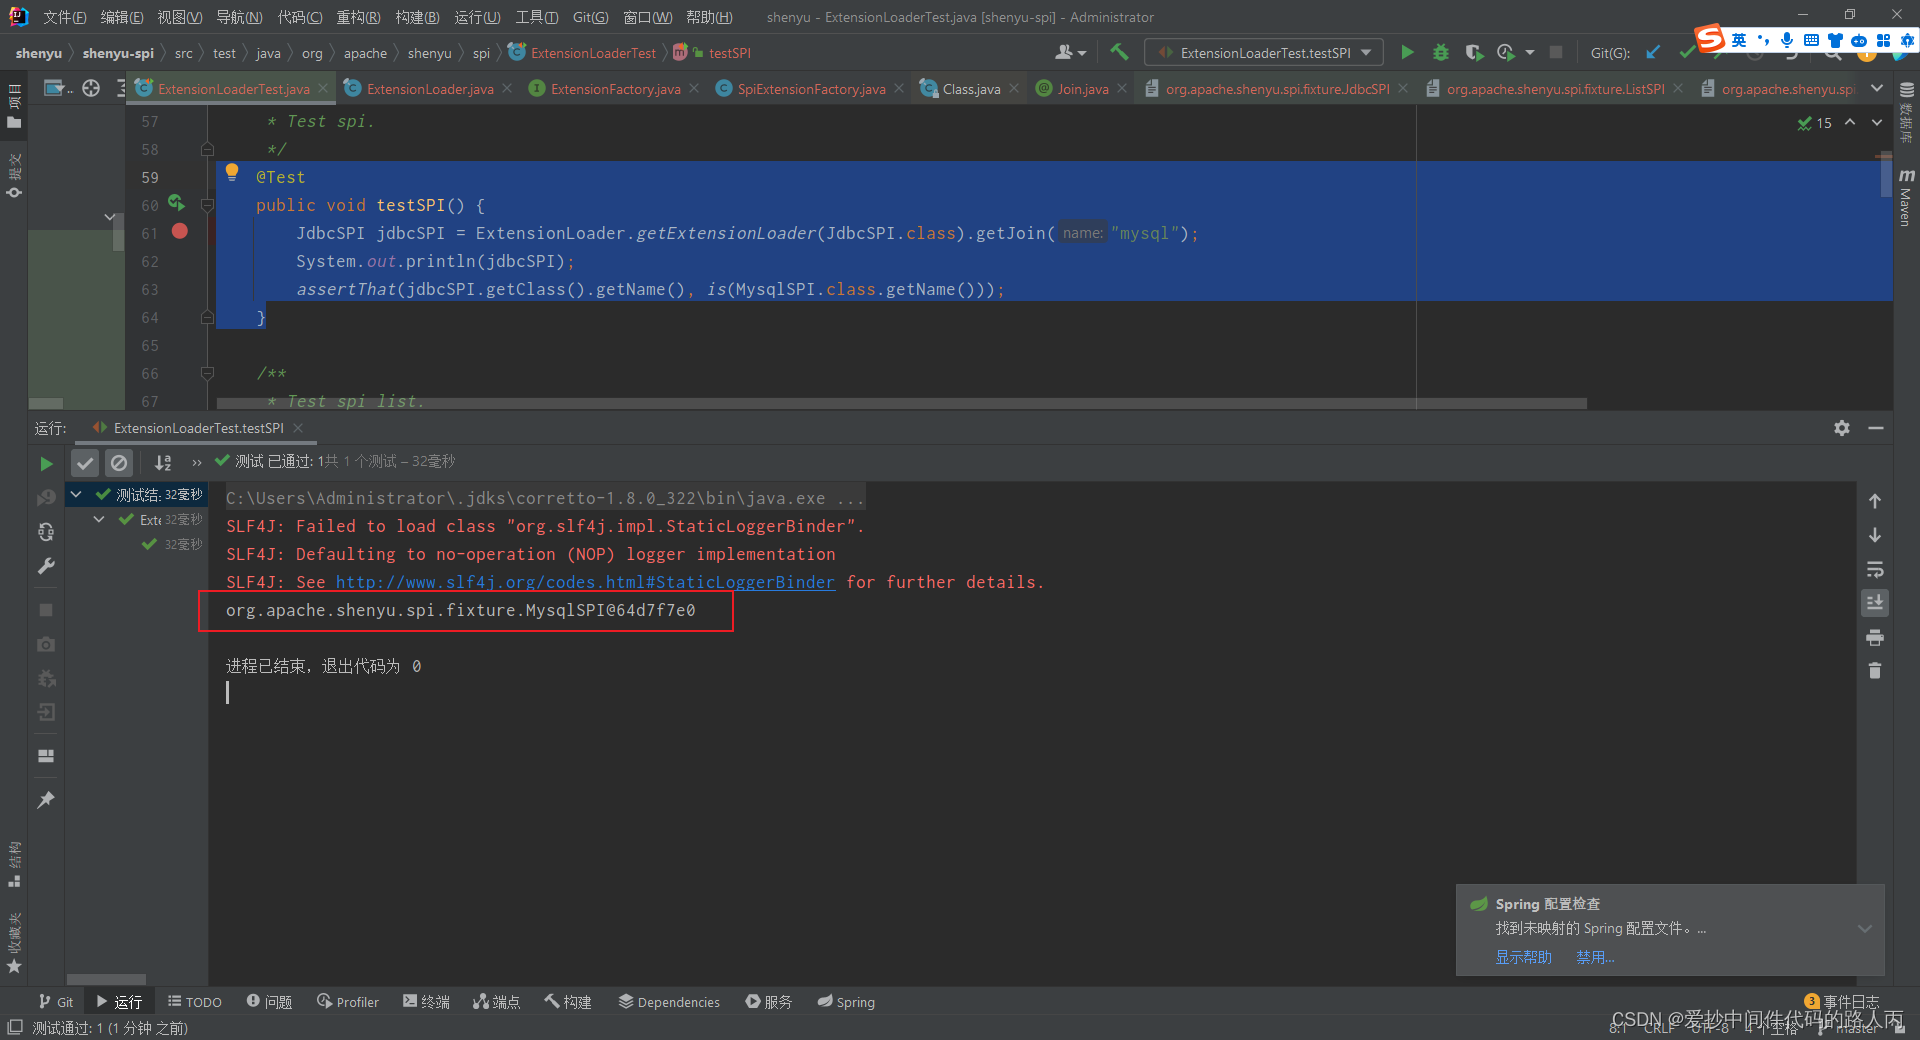Screen dimensions: 1920x1040
Task: Open the 重构(R) menu
Action: click(x=358, y=17)
